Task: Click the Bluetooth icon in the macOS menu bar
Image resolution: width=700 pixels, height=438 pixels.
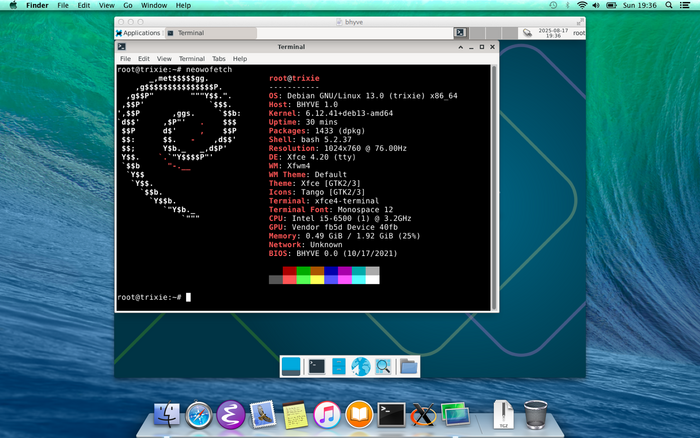Action: tap(567, 5)
